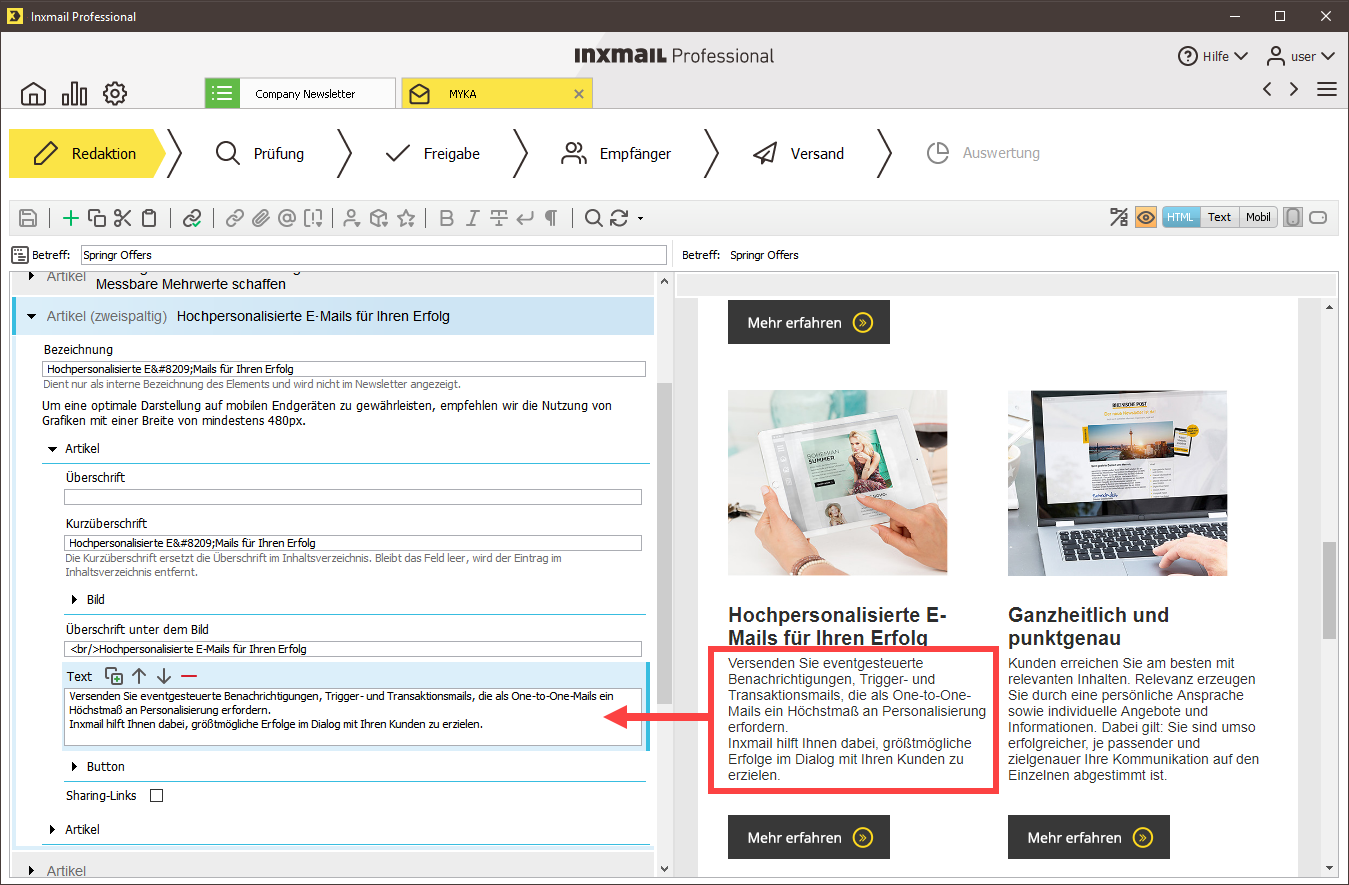This screenshot has height=885, width=1349.
Task: Switch to the Company Newsletter tab
Action: [x=300, y=93]
